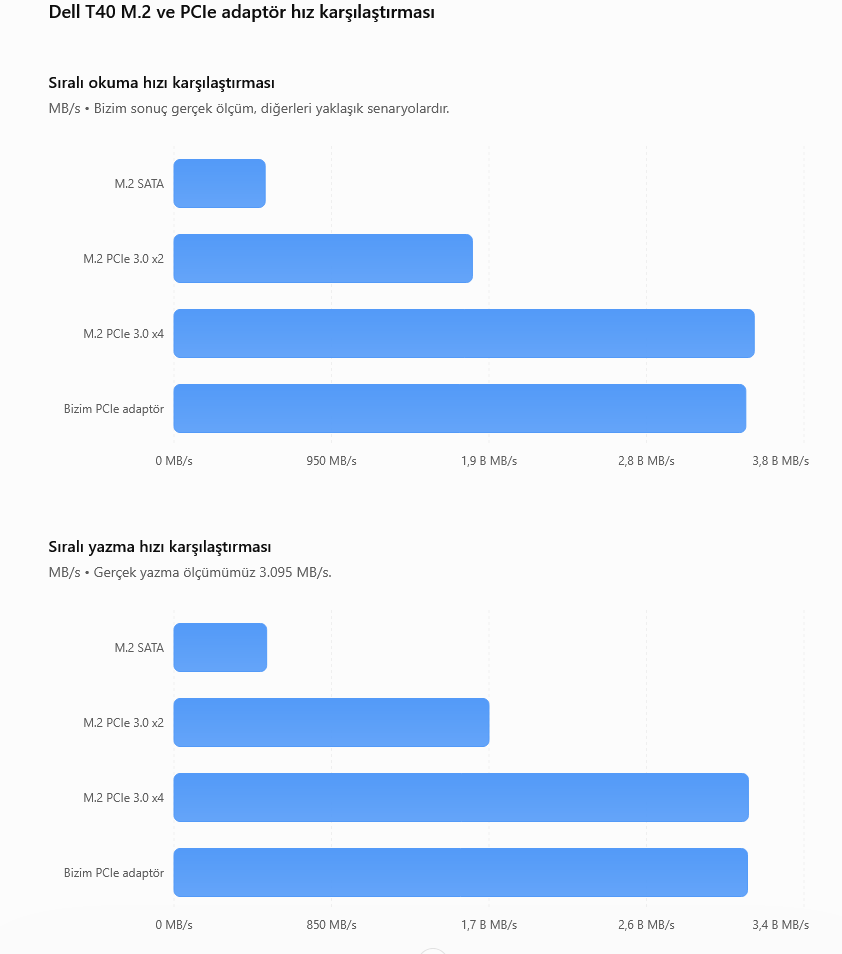Click the M.2 PCIe 3.0 x4 read bar

click(x=464, y=333)
